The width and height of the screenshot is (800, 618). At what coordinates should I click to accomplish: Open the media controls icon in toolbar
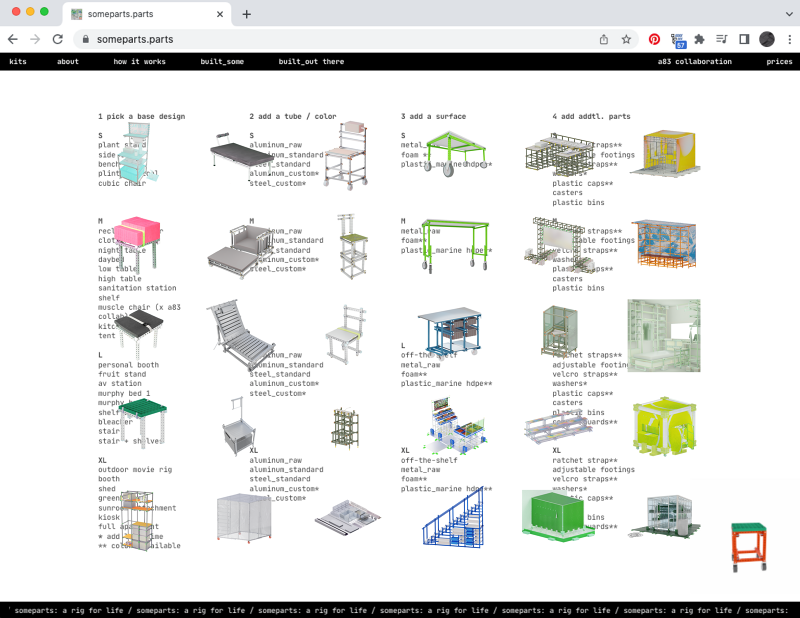tap(722, 39)
